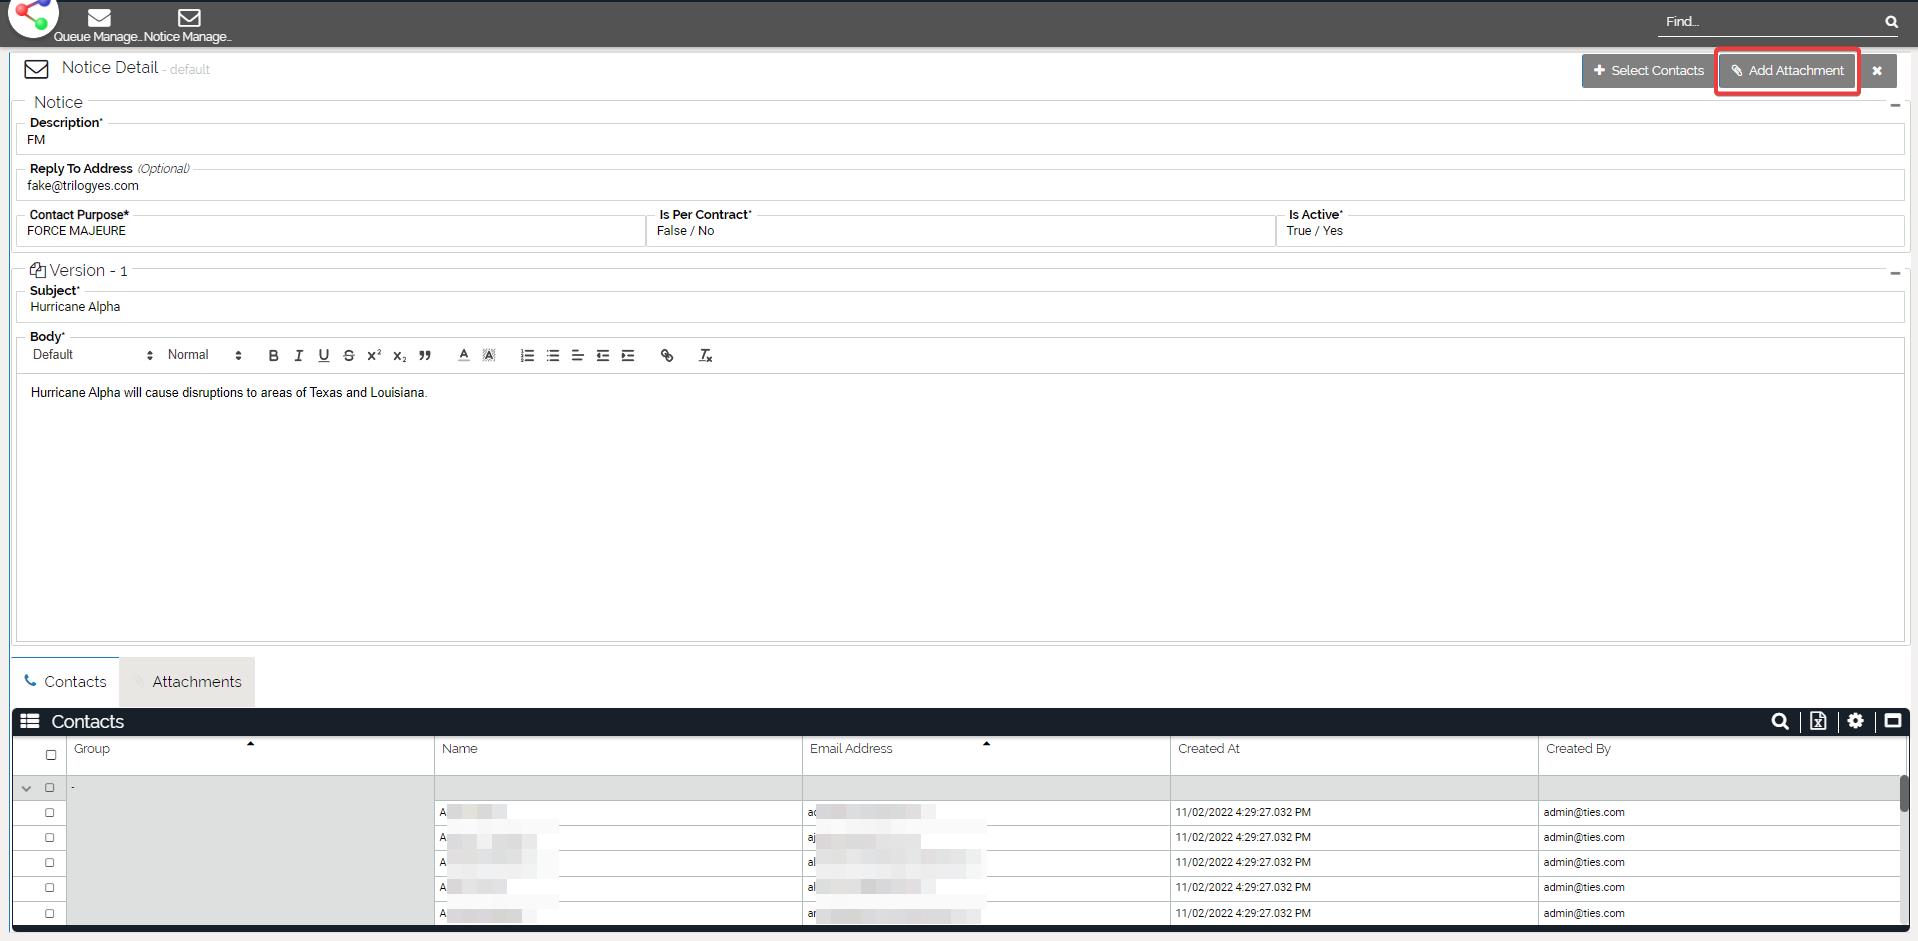Toggle bold formatting in body editor
The image size is (1918, 941).
(x=273, y=356)
